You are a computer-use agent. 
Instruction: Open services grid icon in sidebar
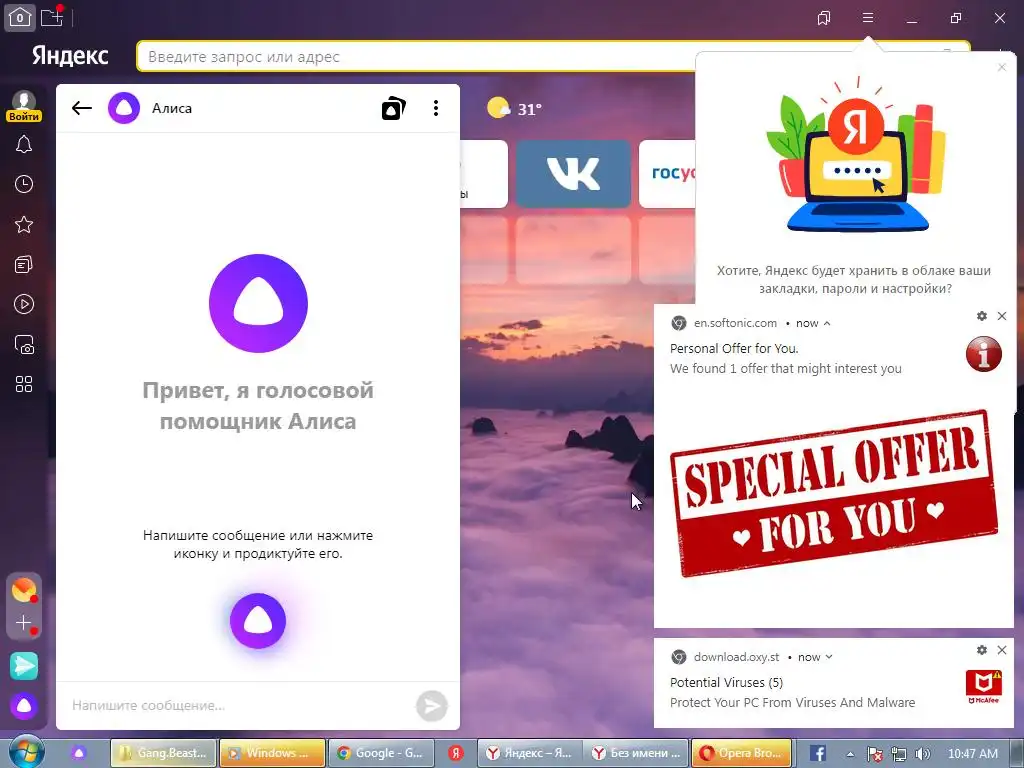pyautogui.click(x=24, y=384)
